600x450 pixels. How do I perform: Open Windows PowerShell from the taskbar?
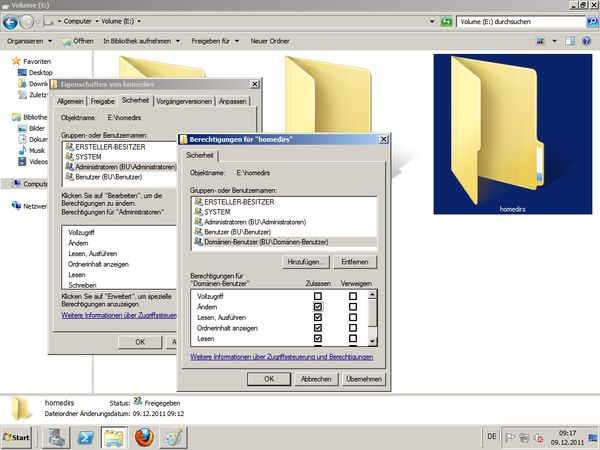point(87,438)
